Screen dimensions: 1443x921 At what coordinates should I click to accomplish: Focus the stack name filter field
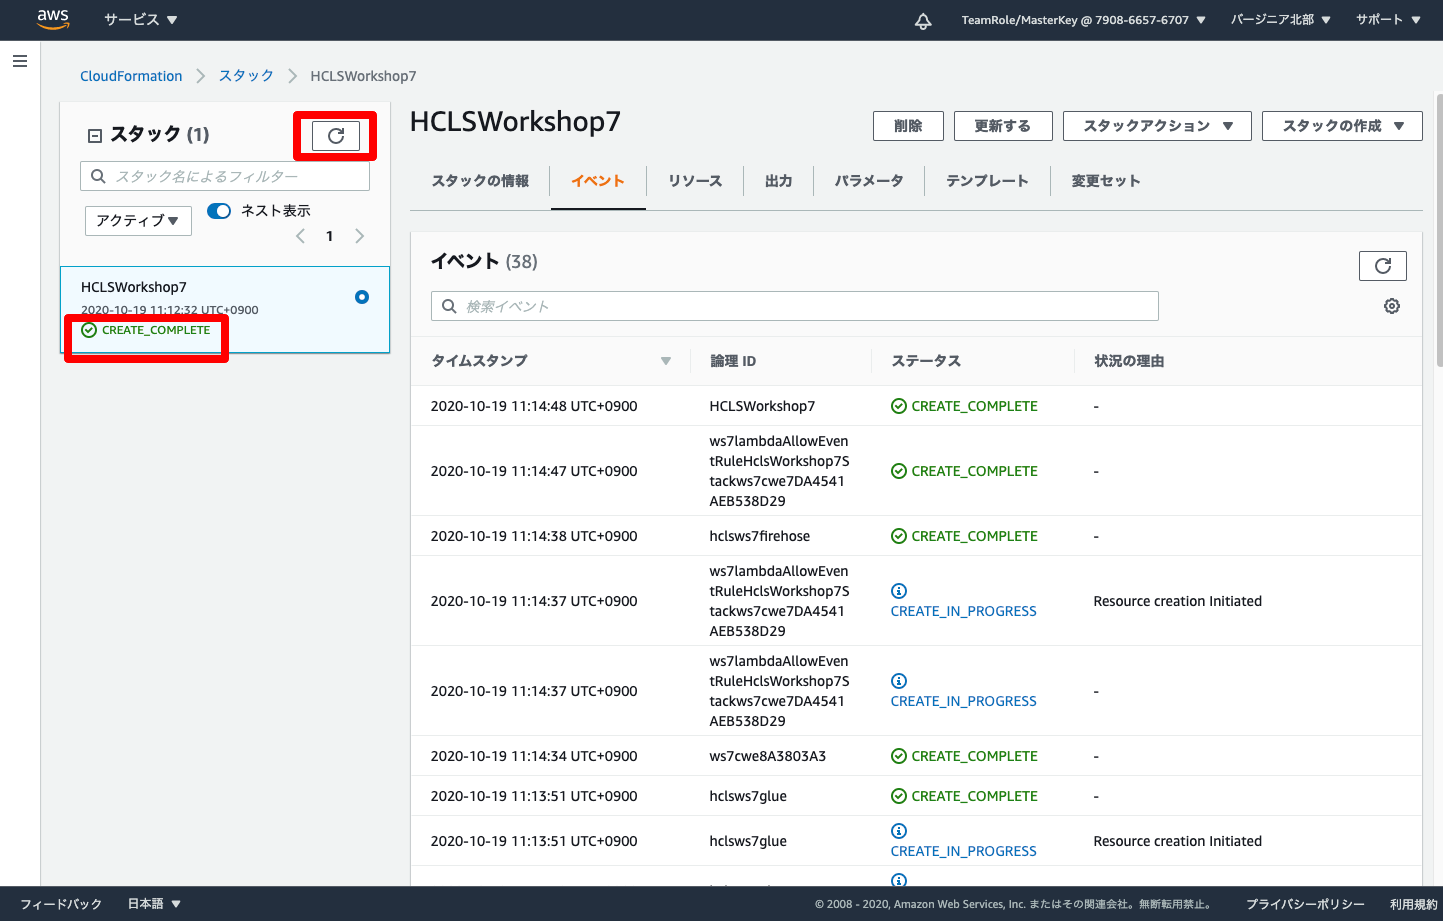(225, 176)
